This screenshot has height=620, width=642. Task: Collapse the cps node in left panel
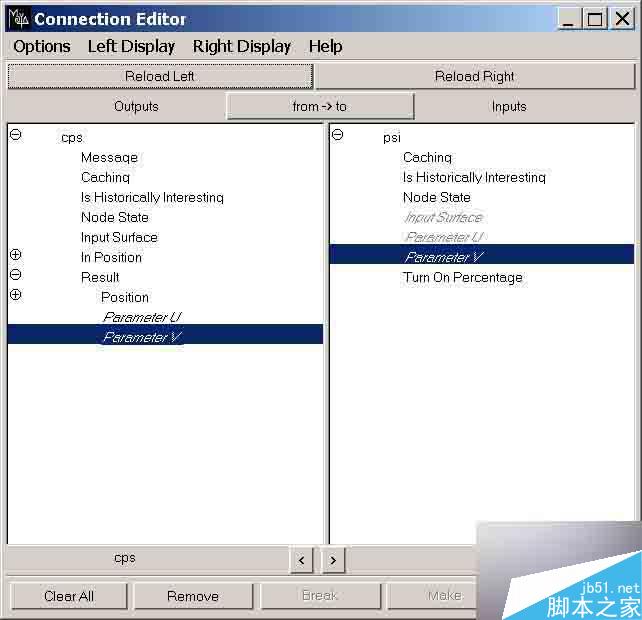coord(16,134)
